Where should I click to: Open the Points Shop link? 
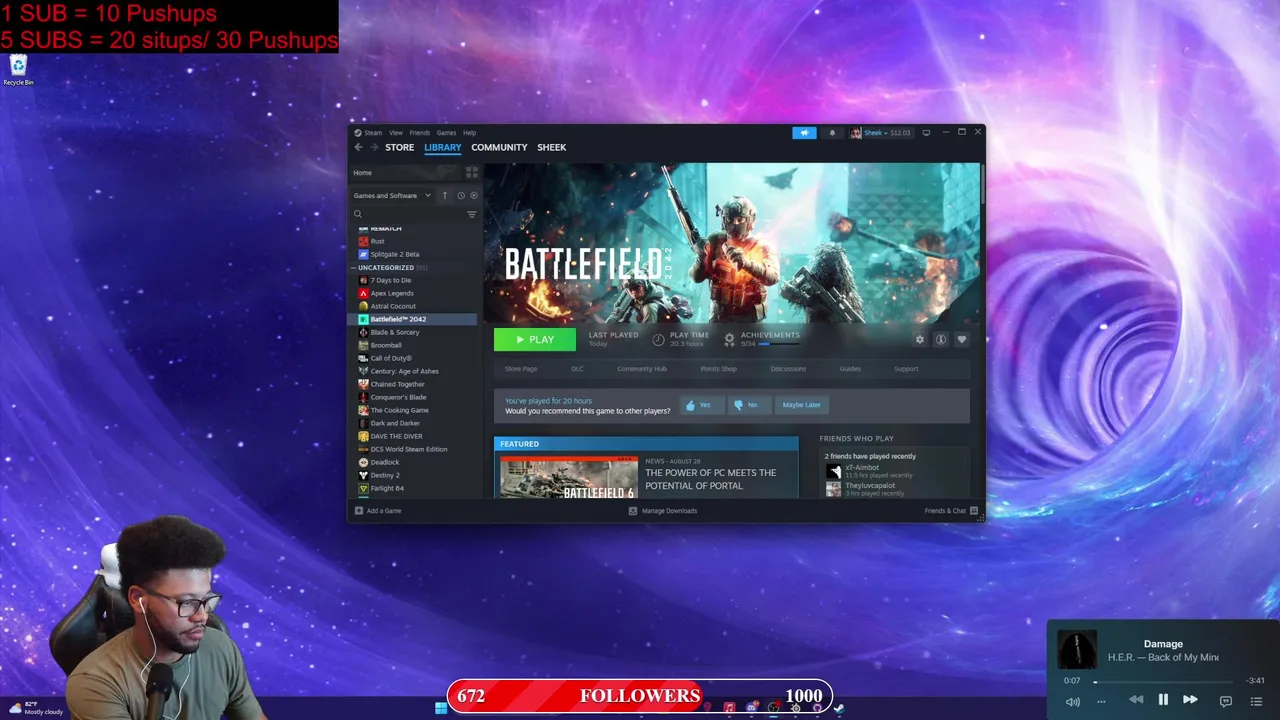tap(718, 369)
